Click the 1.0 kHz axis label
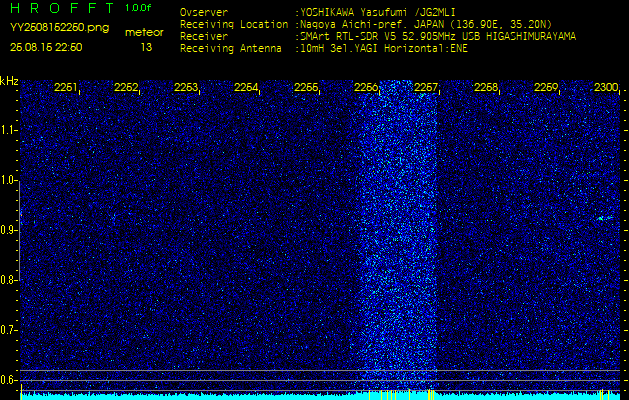Viewport: 629px width, 400px height. click(7, 181)
